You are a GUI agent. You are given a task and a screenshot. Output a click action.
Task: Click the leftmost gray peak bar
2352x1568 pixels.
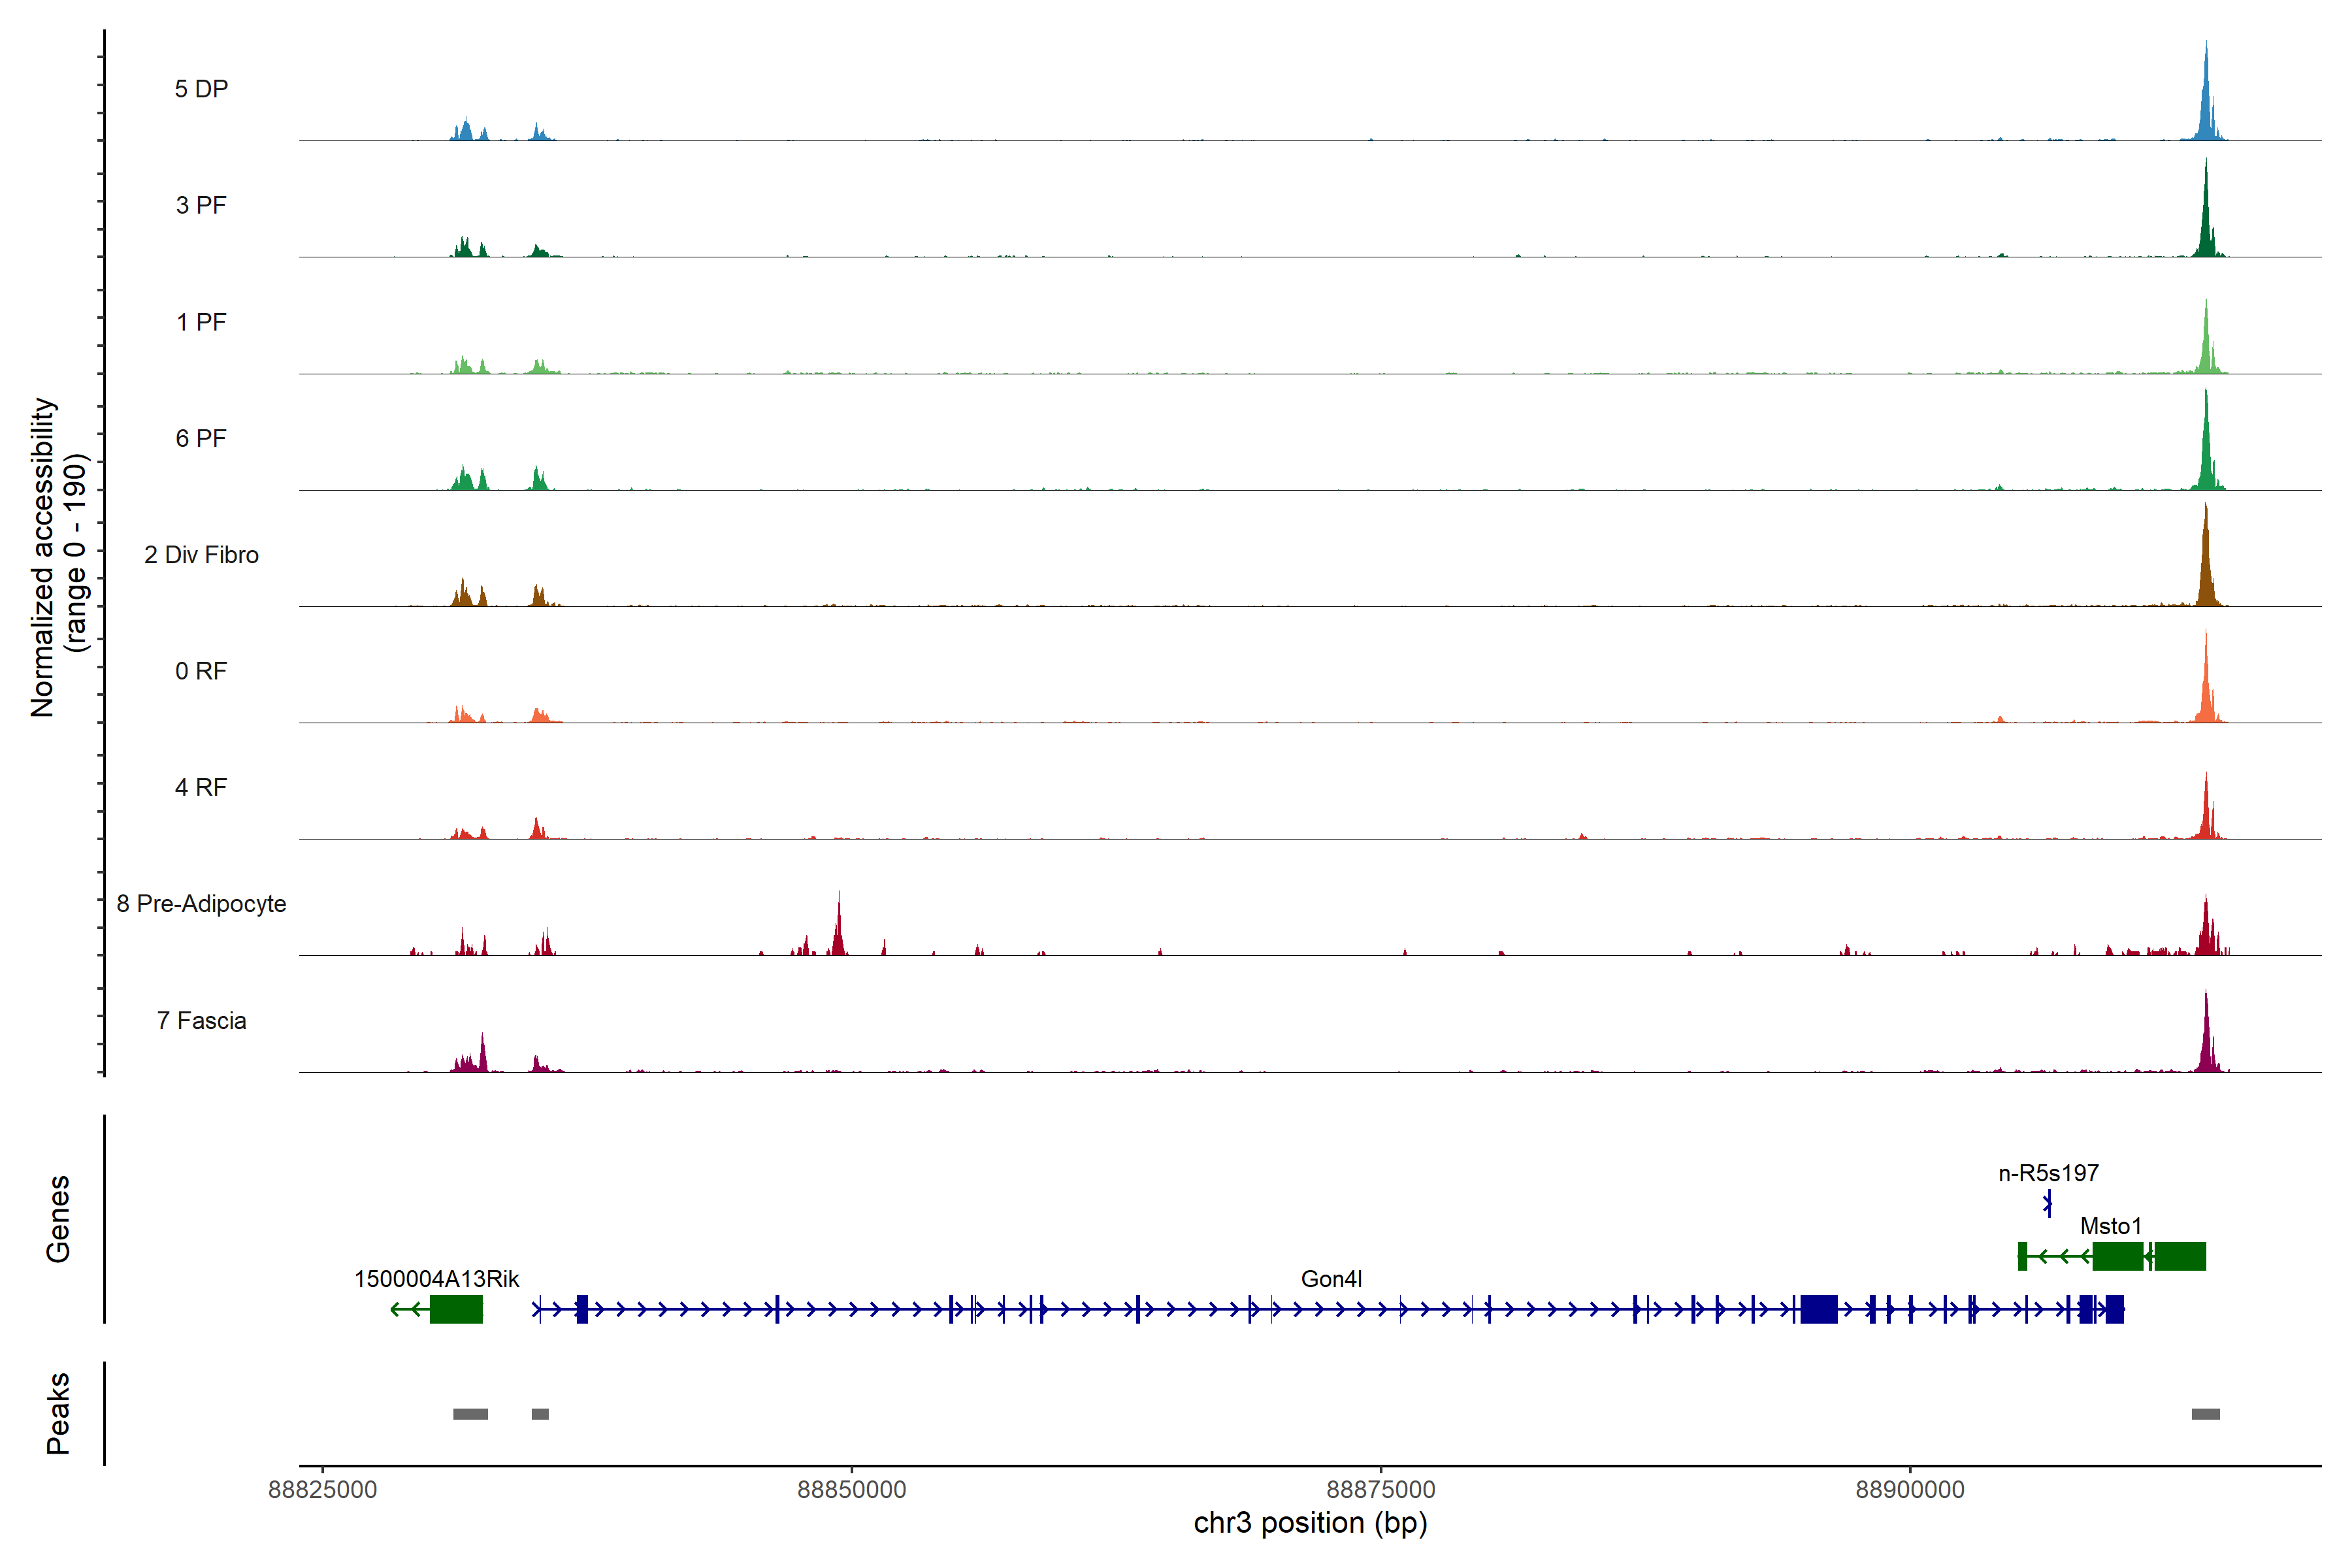pyautogui.click(x=470, y=1414)
